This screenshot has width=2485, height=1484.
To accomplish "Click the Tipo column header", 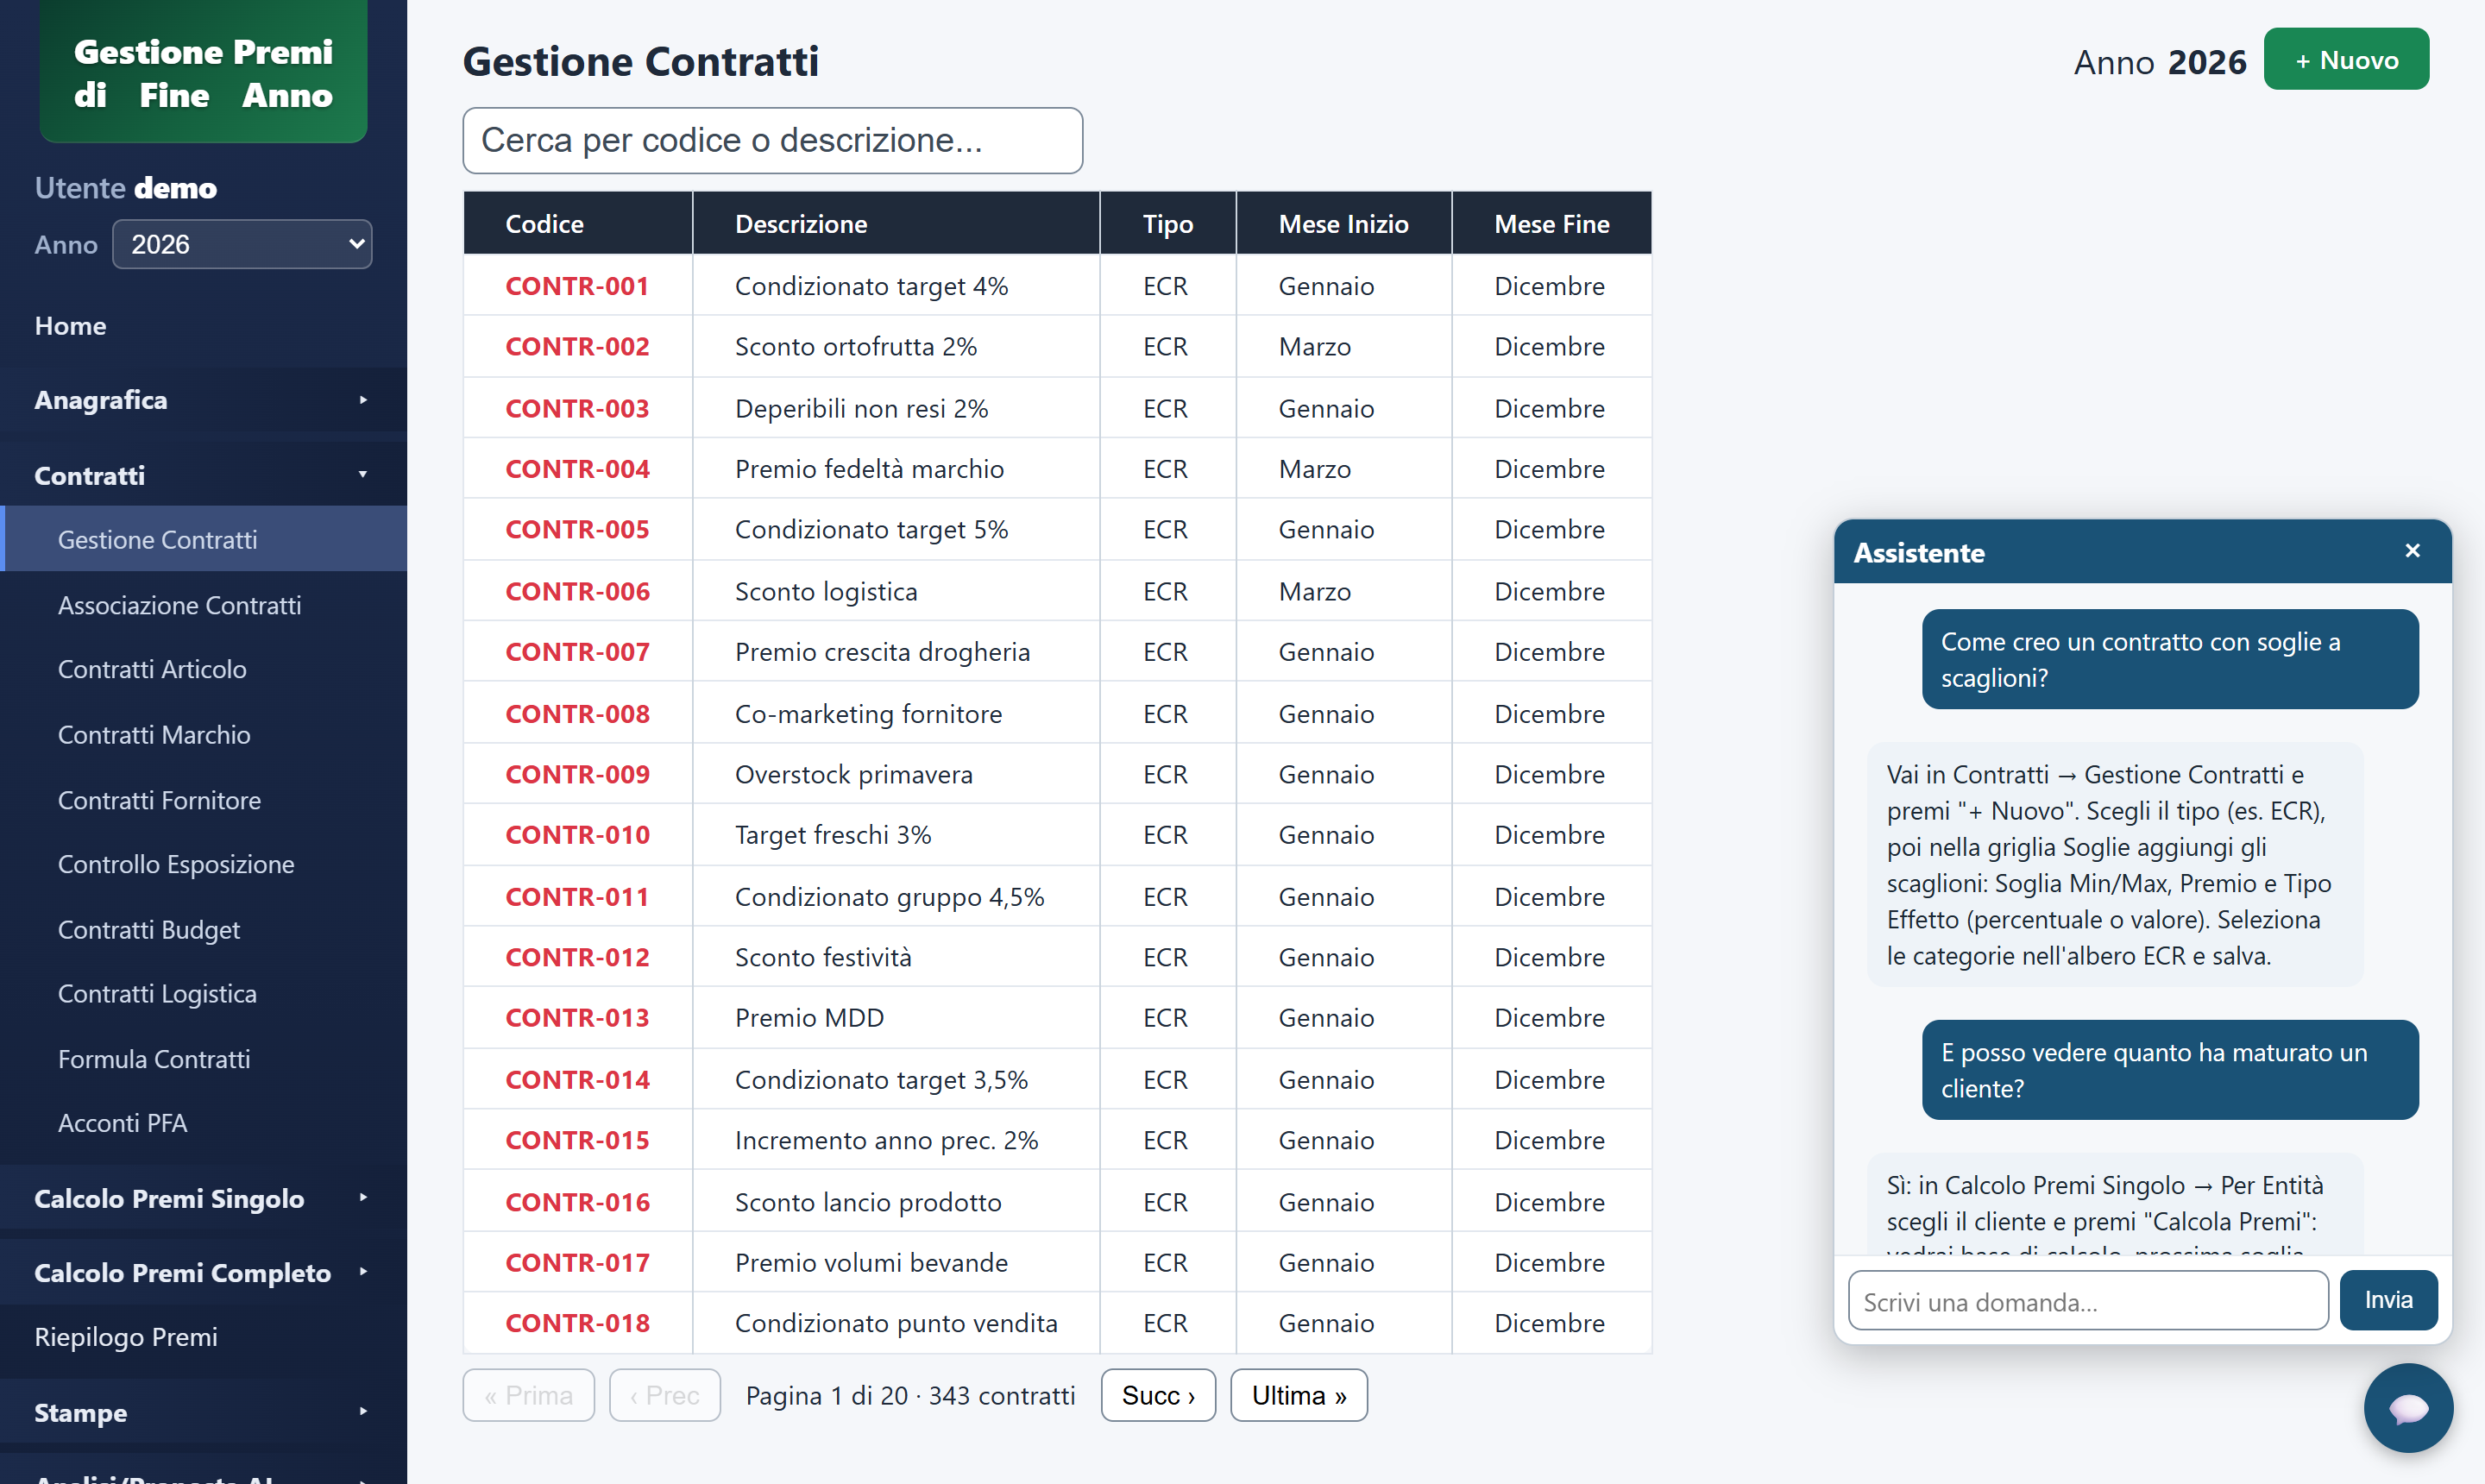I will pyautogui.click(x=1168, y=223).
